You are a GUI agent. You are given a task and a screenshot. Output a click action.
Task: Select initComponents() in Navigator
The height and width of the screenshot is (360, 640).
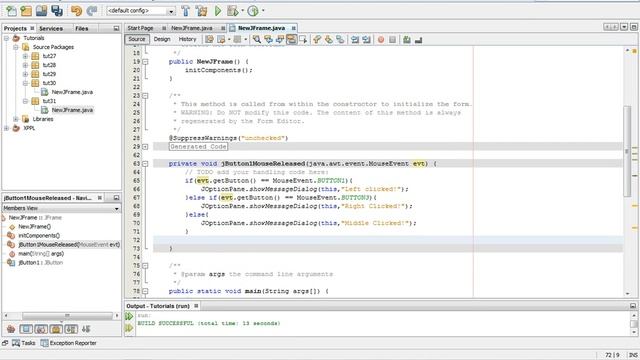coord(39,236)
